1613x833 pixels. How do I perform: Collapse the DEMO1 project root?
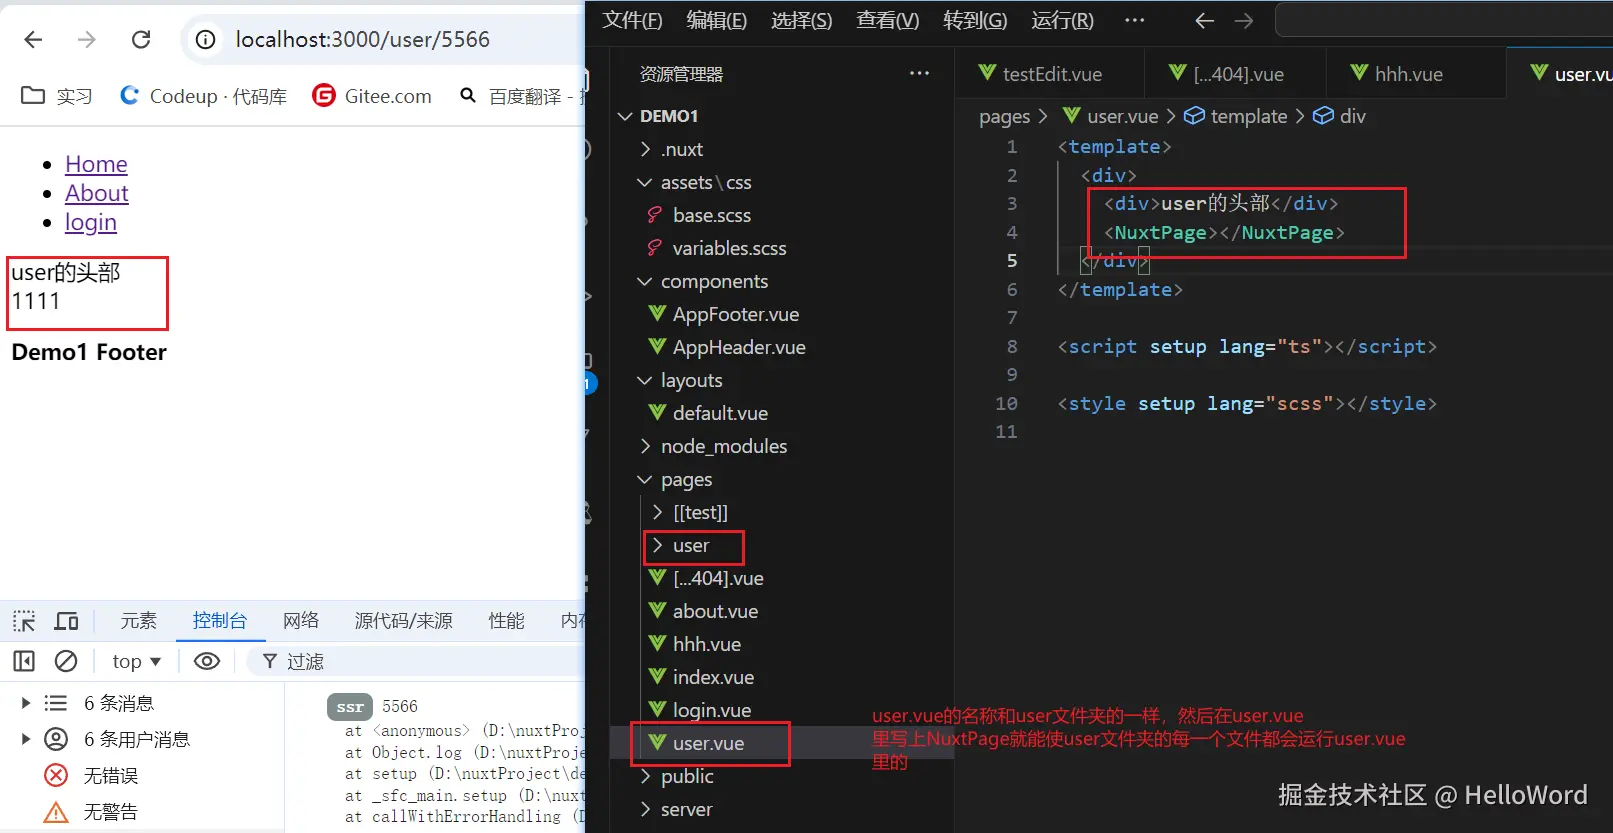click(780, 116)
